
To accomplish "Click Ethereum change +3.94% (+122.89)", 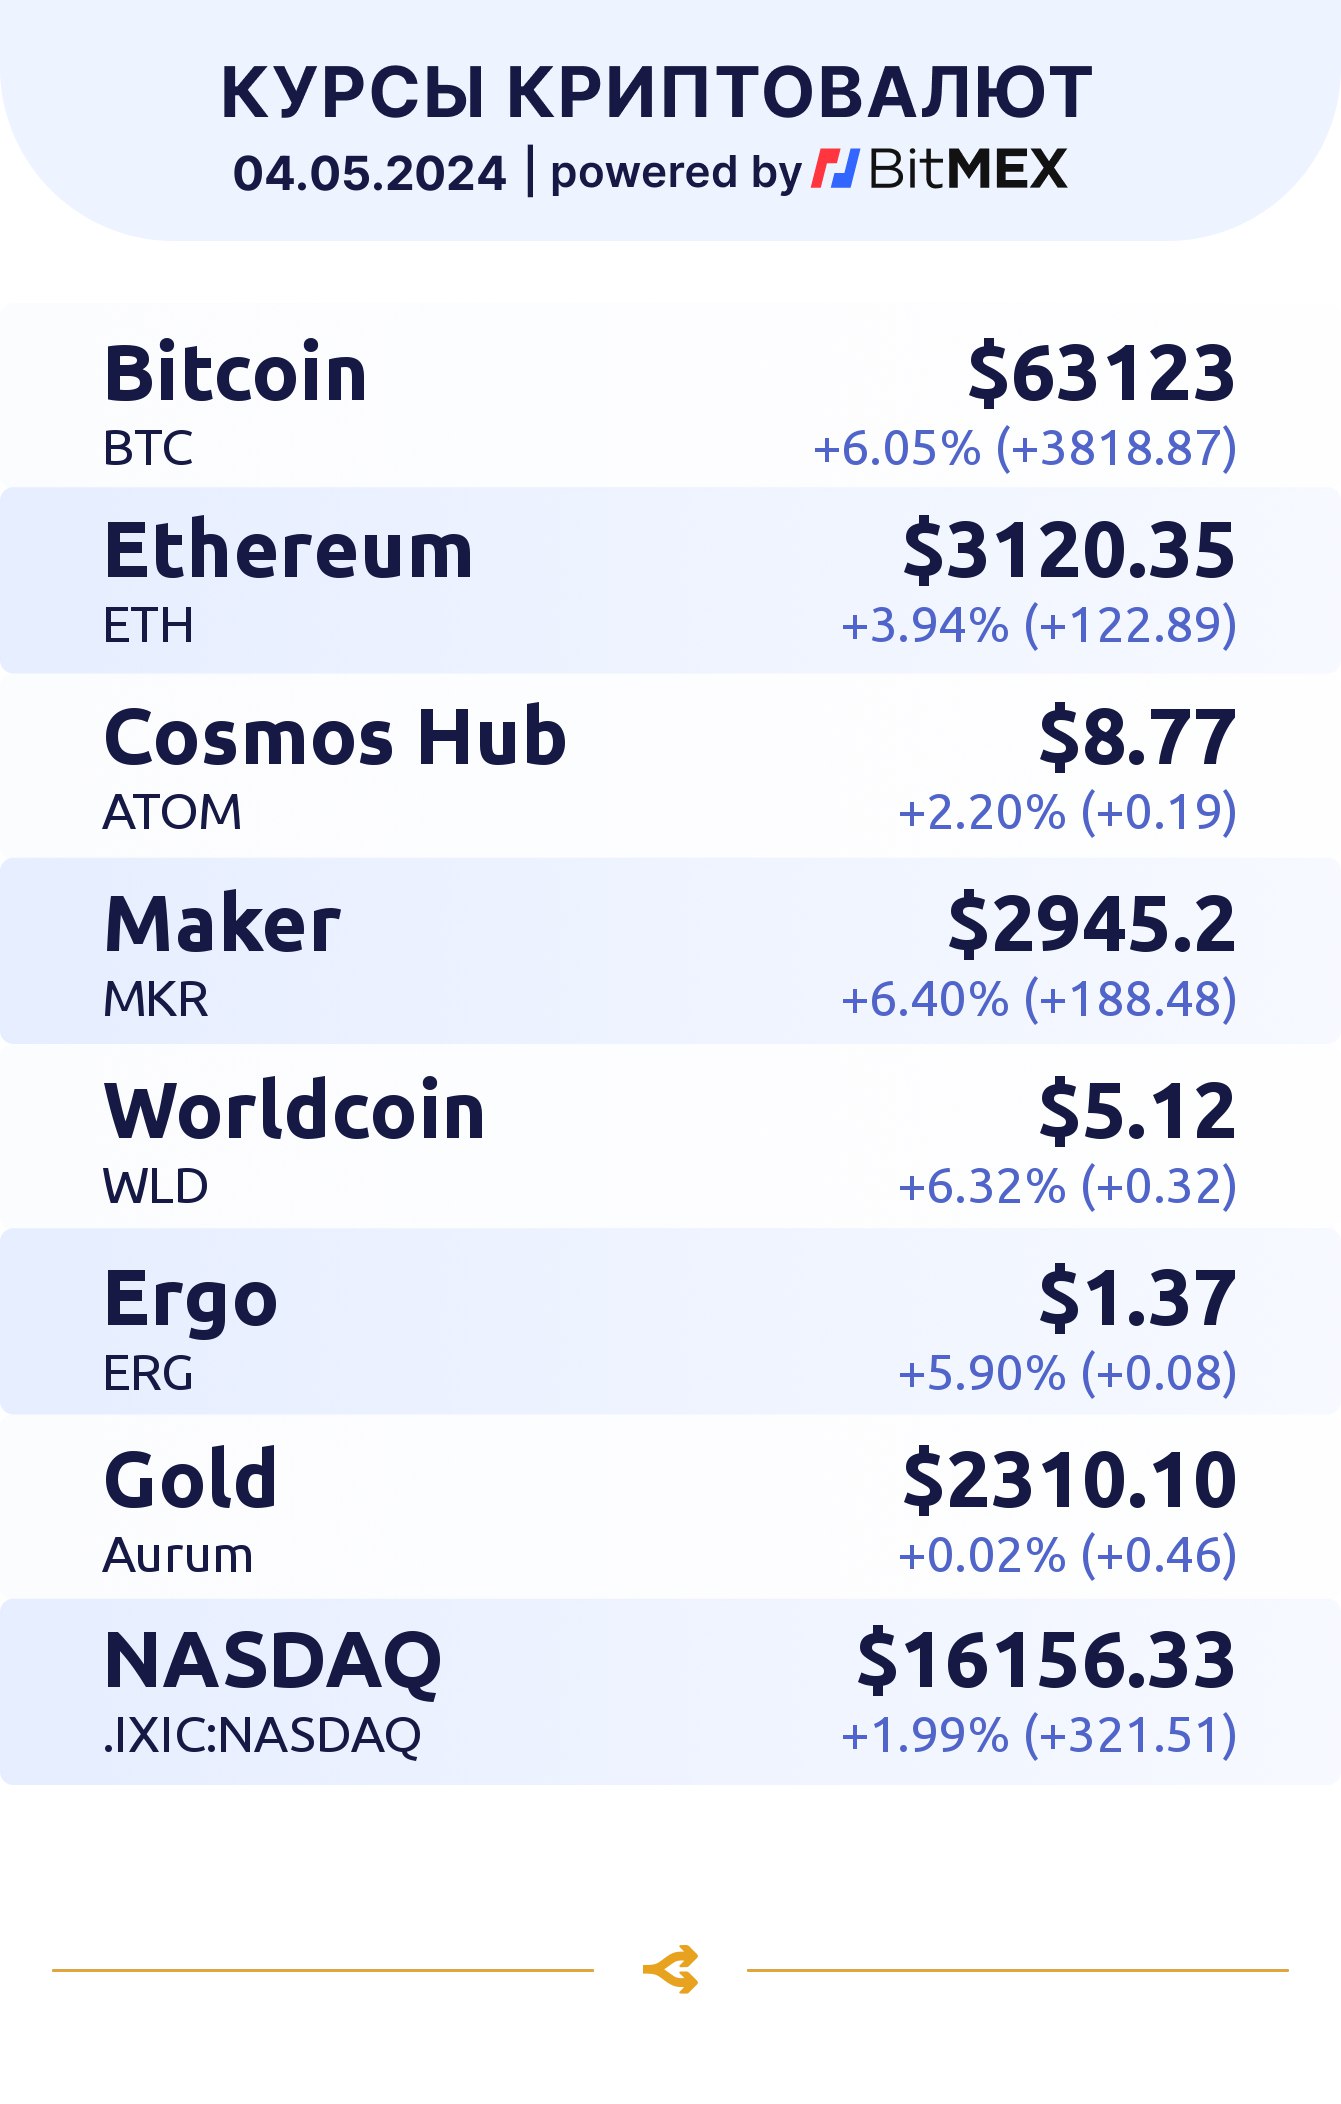I will (x=1039, y=624).
